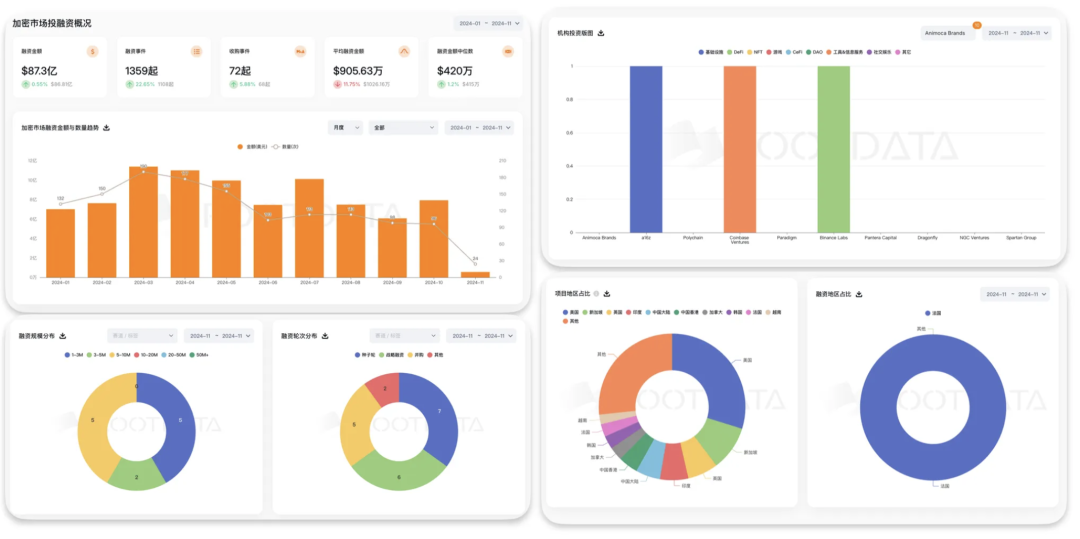Click the 1359起 funding events value
This screenshot has height=539, width=1080.
(142, 70)
